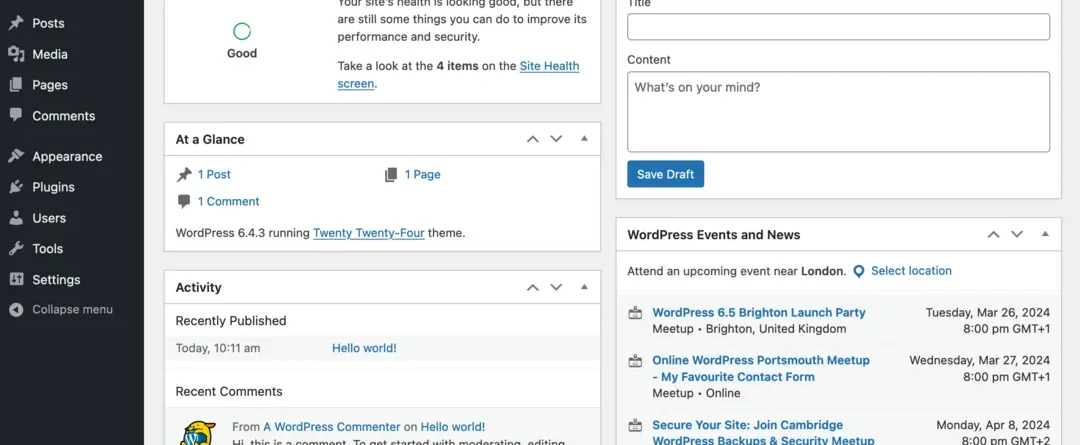Viewport: 1080px width, 445px height.
Task: Move Activity panel up
Action: click(532, 287)
